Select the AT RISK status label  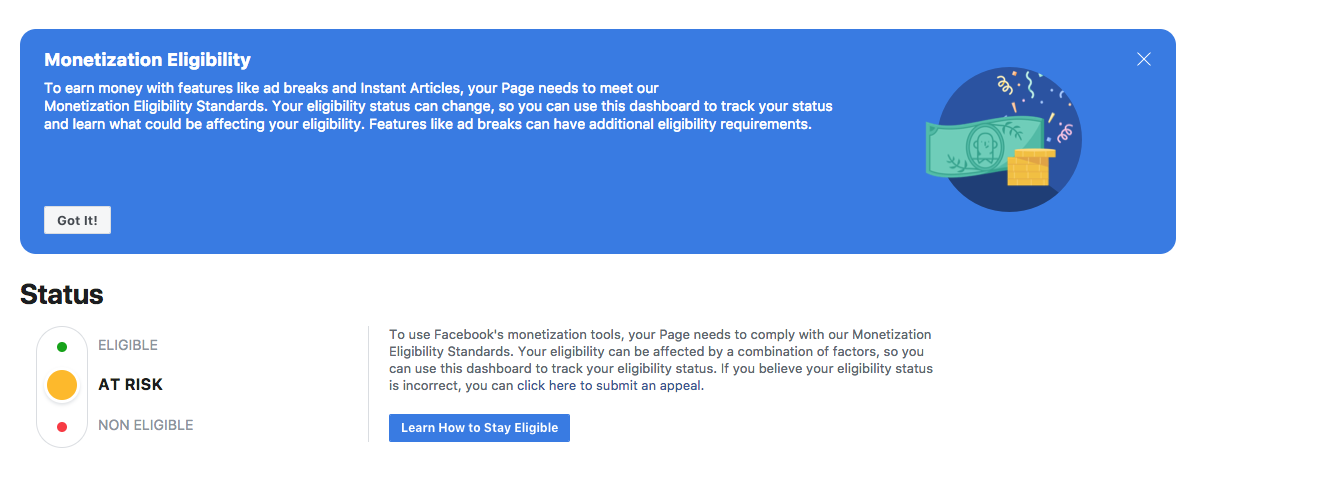[130, 385]
